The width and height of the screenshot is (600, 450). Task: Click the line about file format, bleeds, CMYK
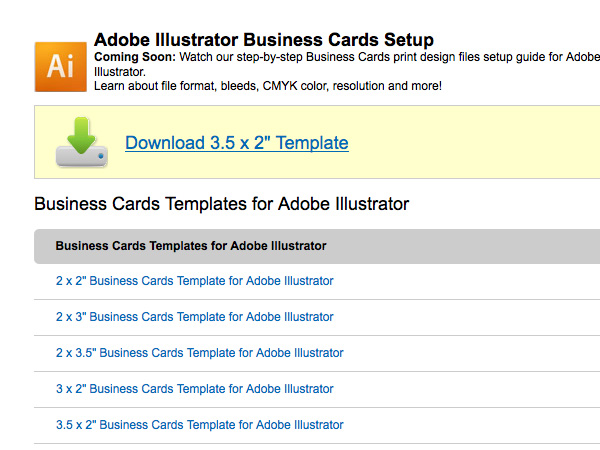pyautogui.click(x=268, y=86)
